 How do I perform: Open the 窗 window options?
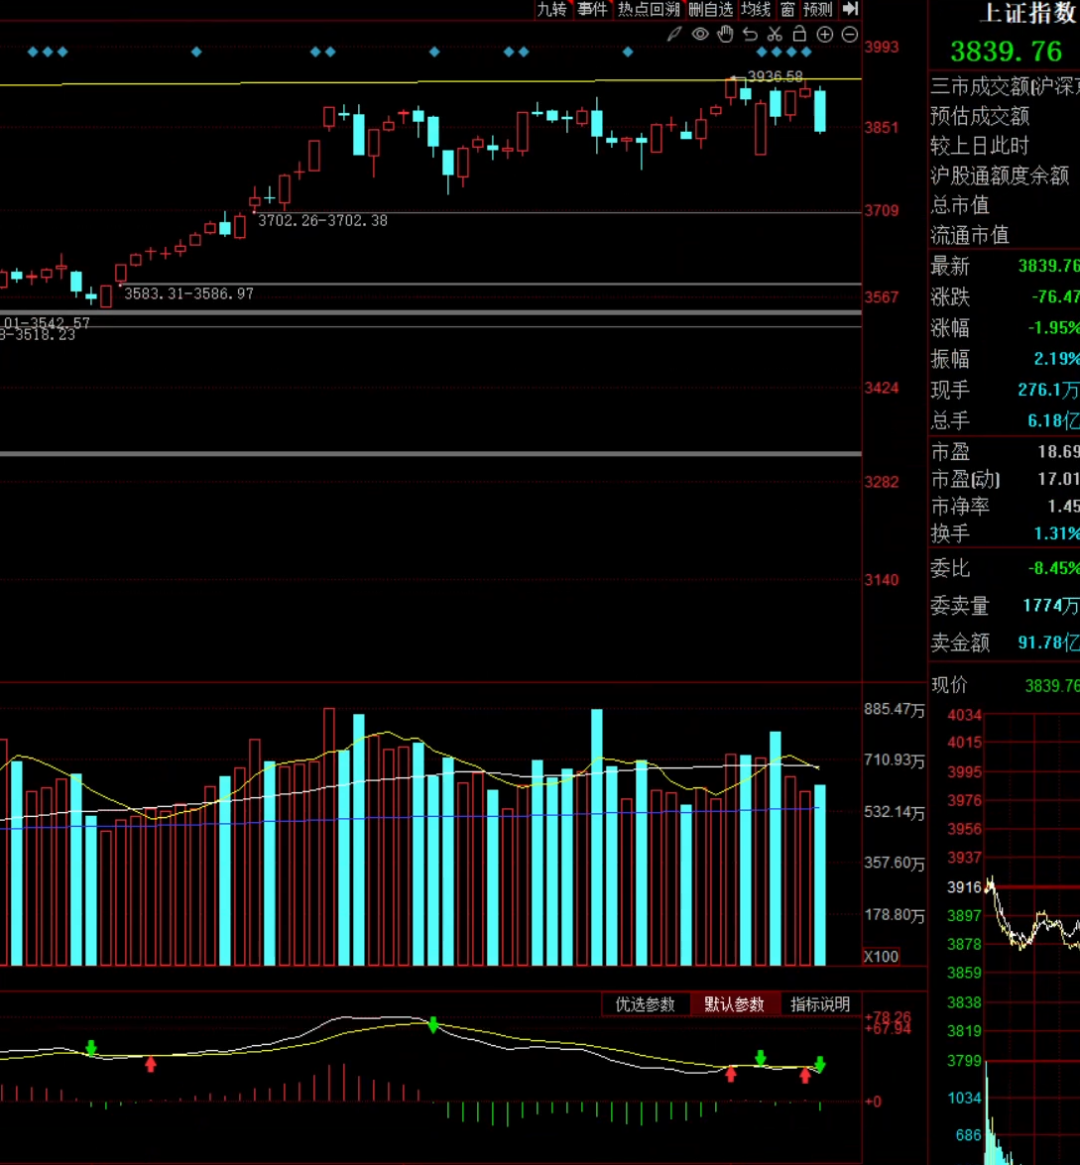(x=788, y=9)
